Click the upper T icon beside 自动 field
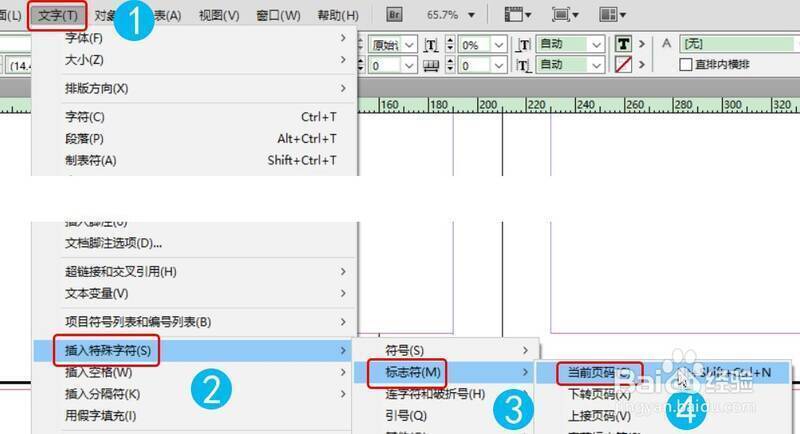The image size is (800, 434). [x=523, y=45]
